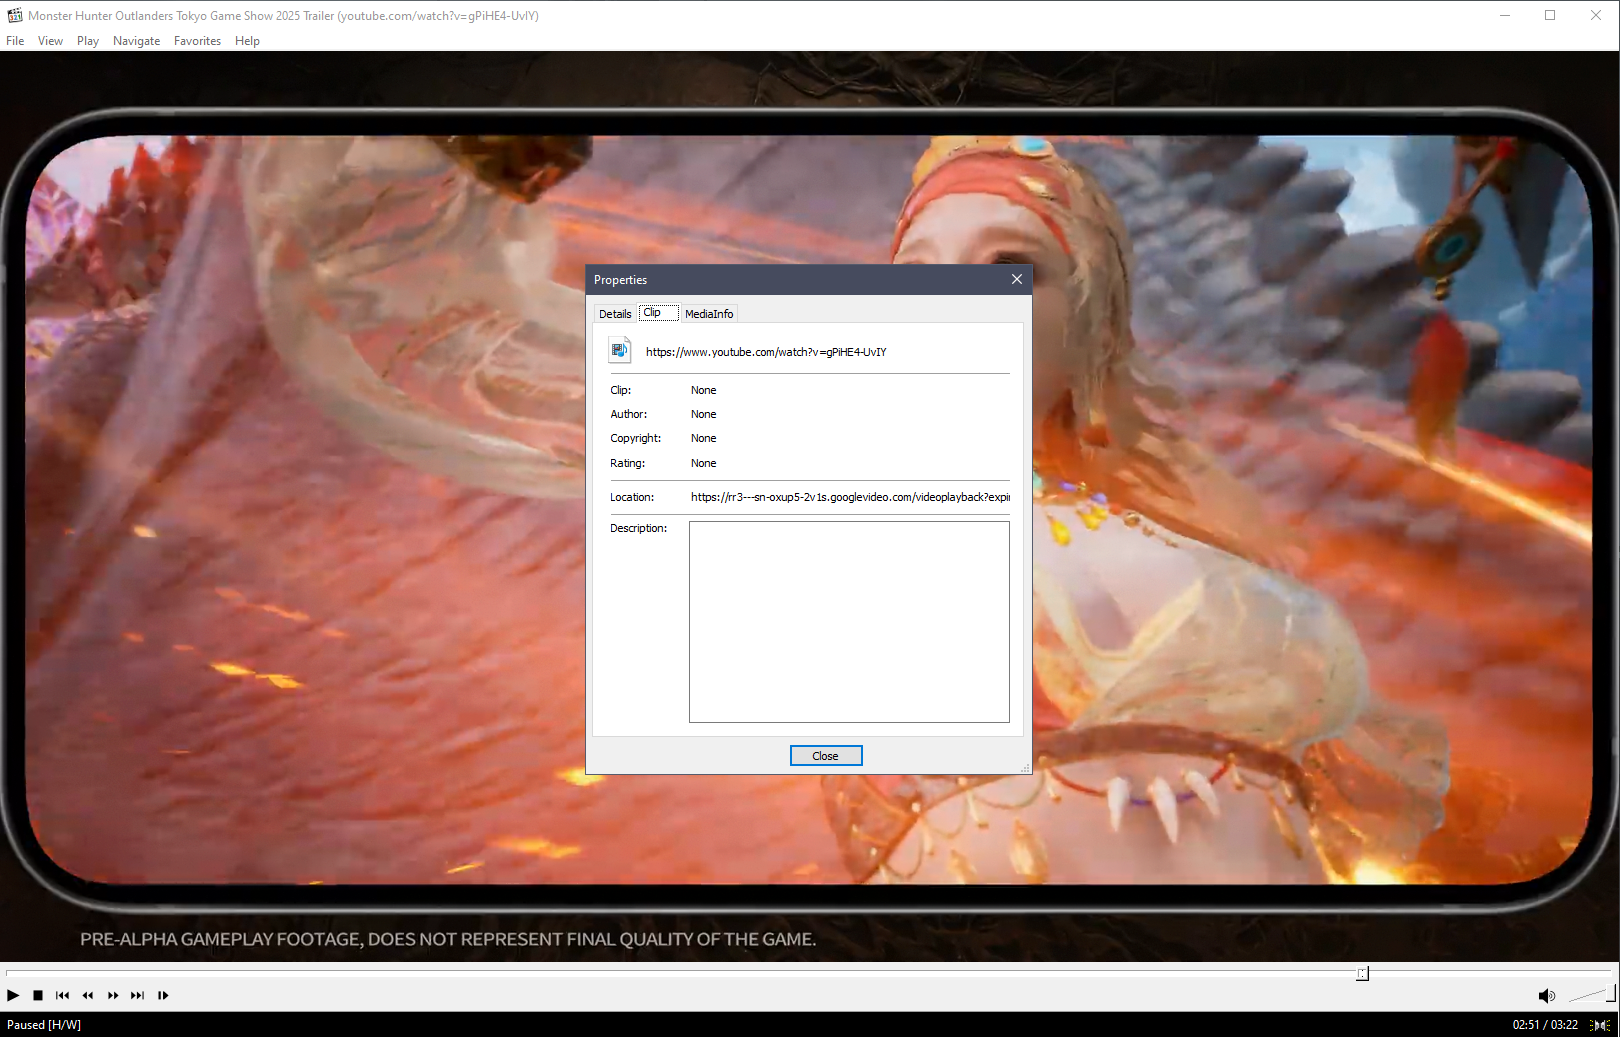Image resolution: width=1620 pixels, height=1037 pixels.
Task: Close Properties dialog with the X icon
Action: (1017, 279)
